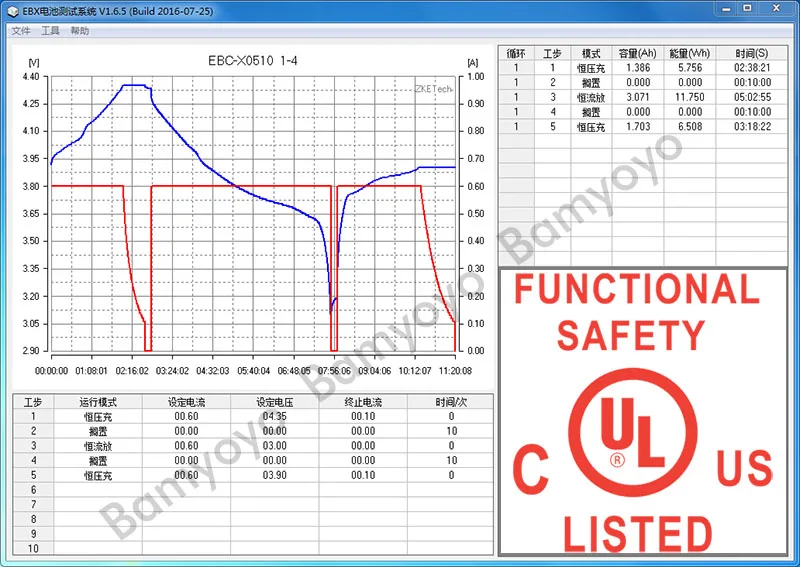Click the EBX app icon in title bar

coord(13,11)
